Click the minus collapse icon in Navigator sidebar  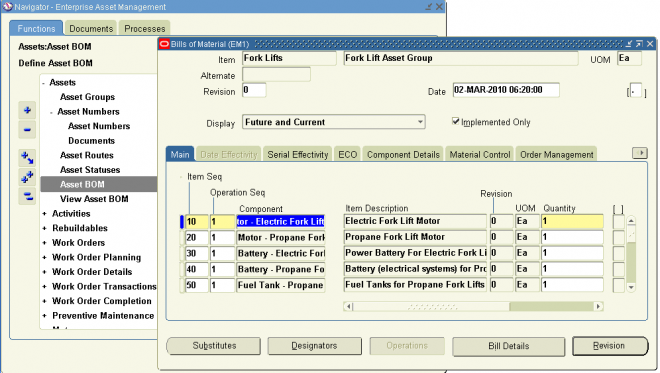(27, 130)
